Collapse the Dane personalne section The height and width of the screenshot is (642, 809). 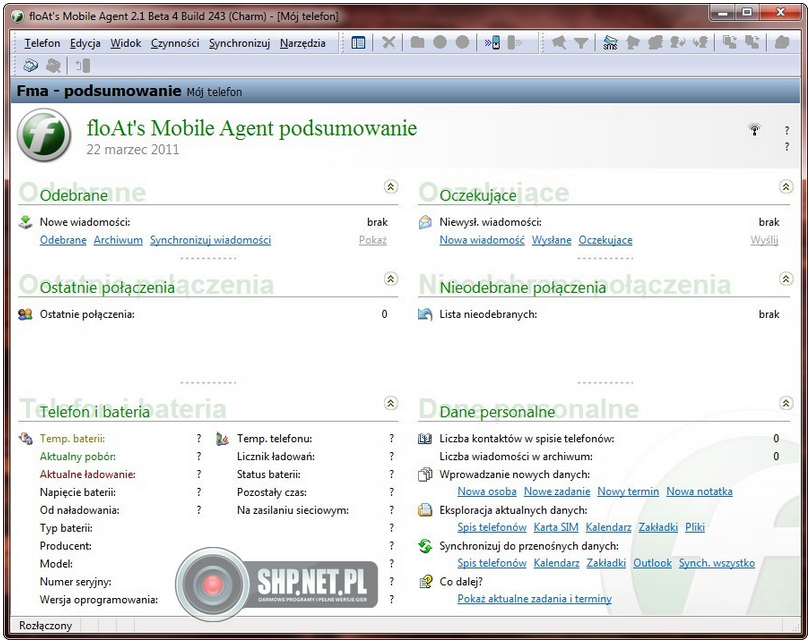pyautogui.click(x=786, y=403)
